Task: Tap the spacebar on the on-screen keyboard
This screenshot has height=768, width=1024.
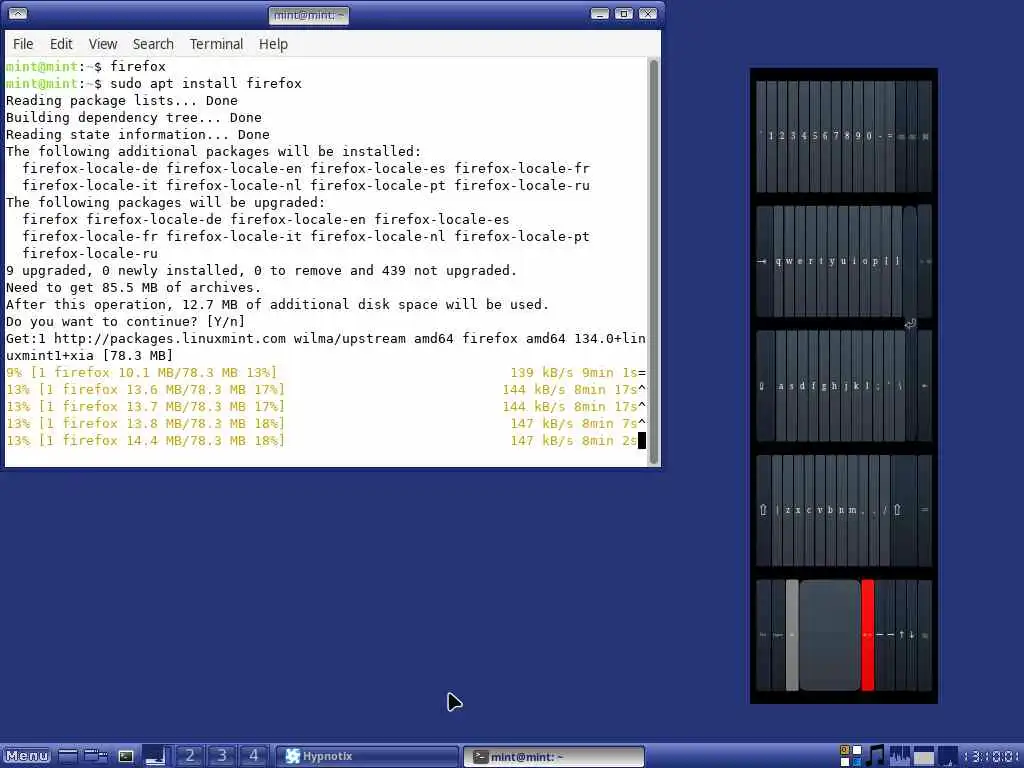Action: 830,635
